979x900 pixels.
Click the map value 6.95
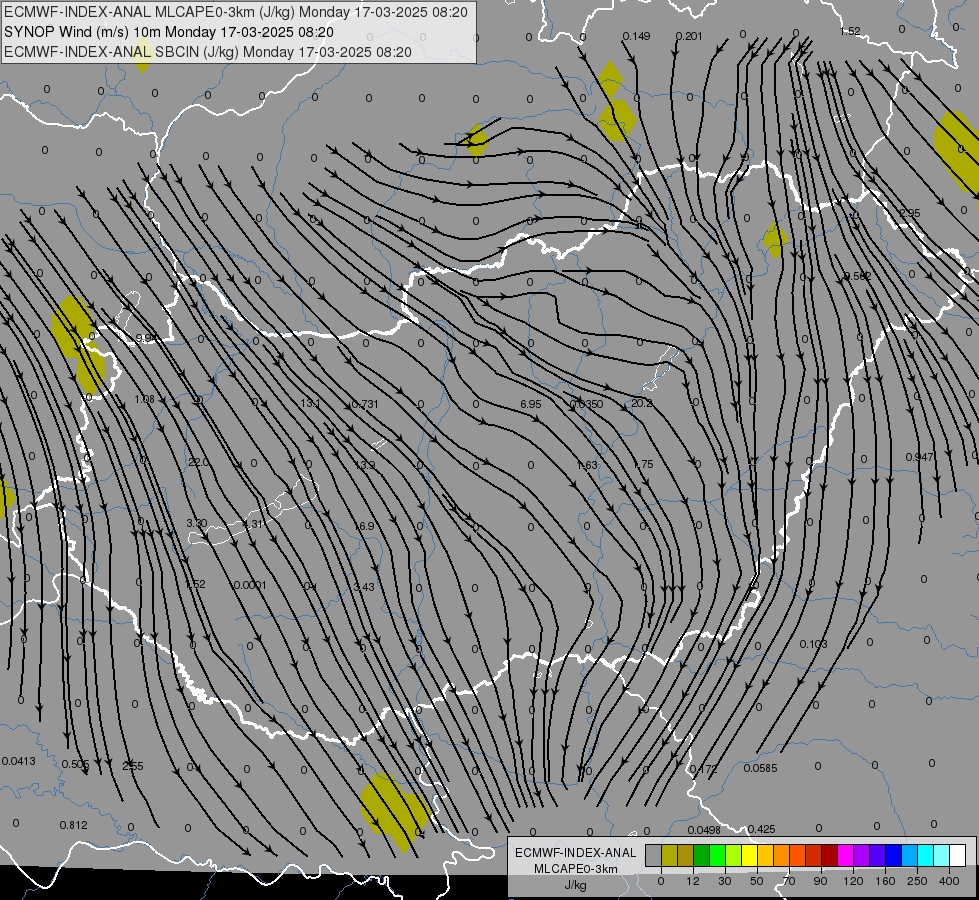coord(531,404)
